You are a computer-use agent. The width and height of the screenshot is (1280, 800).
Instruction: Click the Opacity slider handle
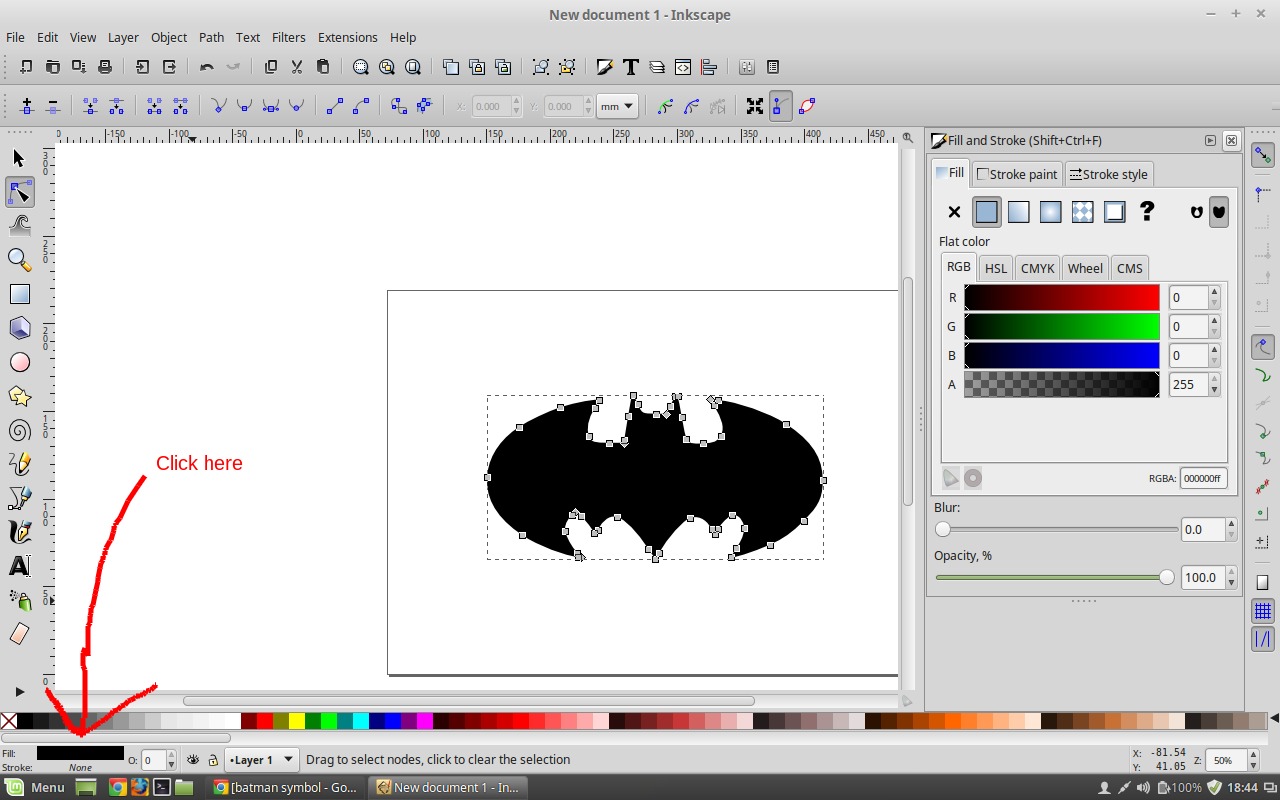click(1166, 577)
